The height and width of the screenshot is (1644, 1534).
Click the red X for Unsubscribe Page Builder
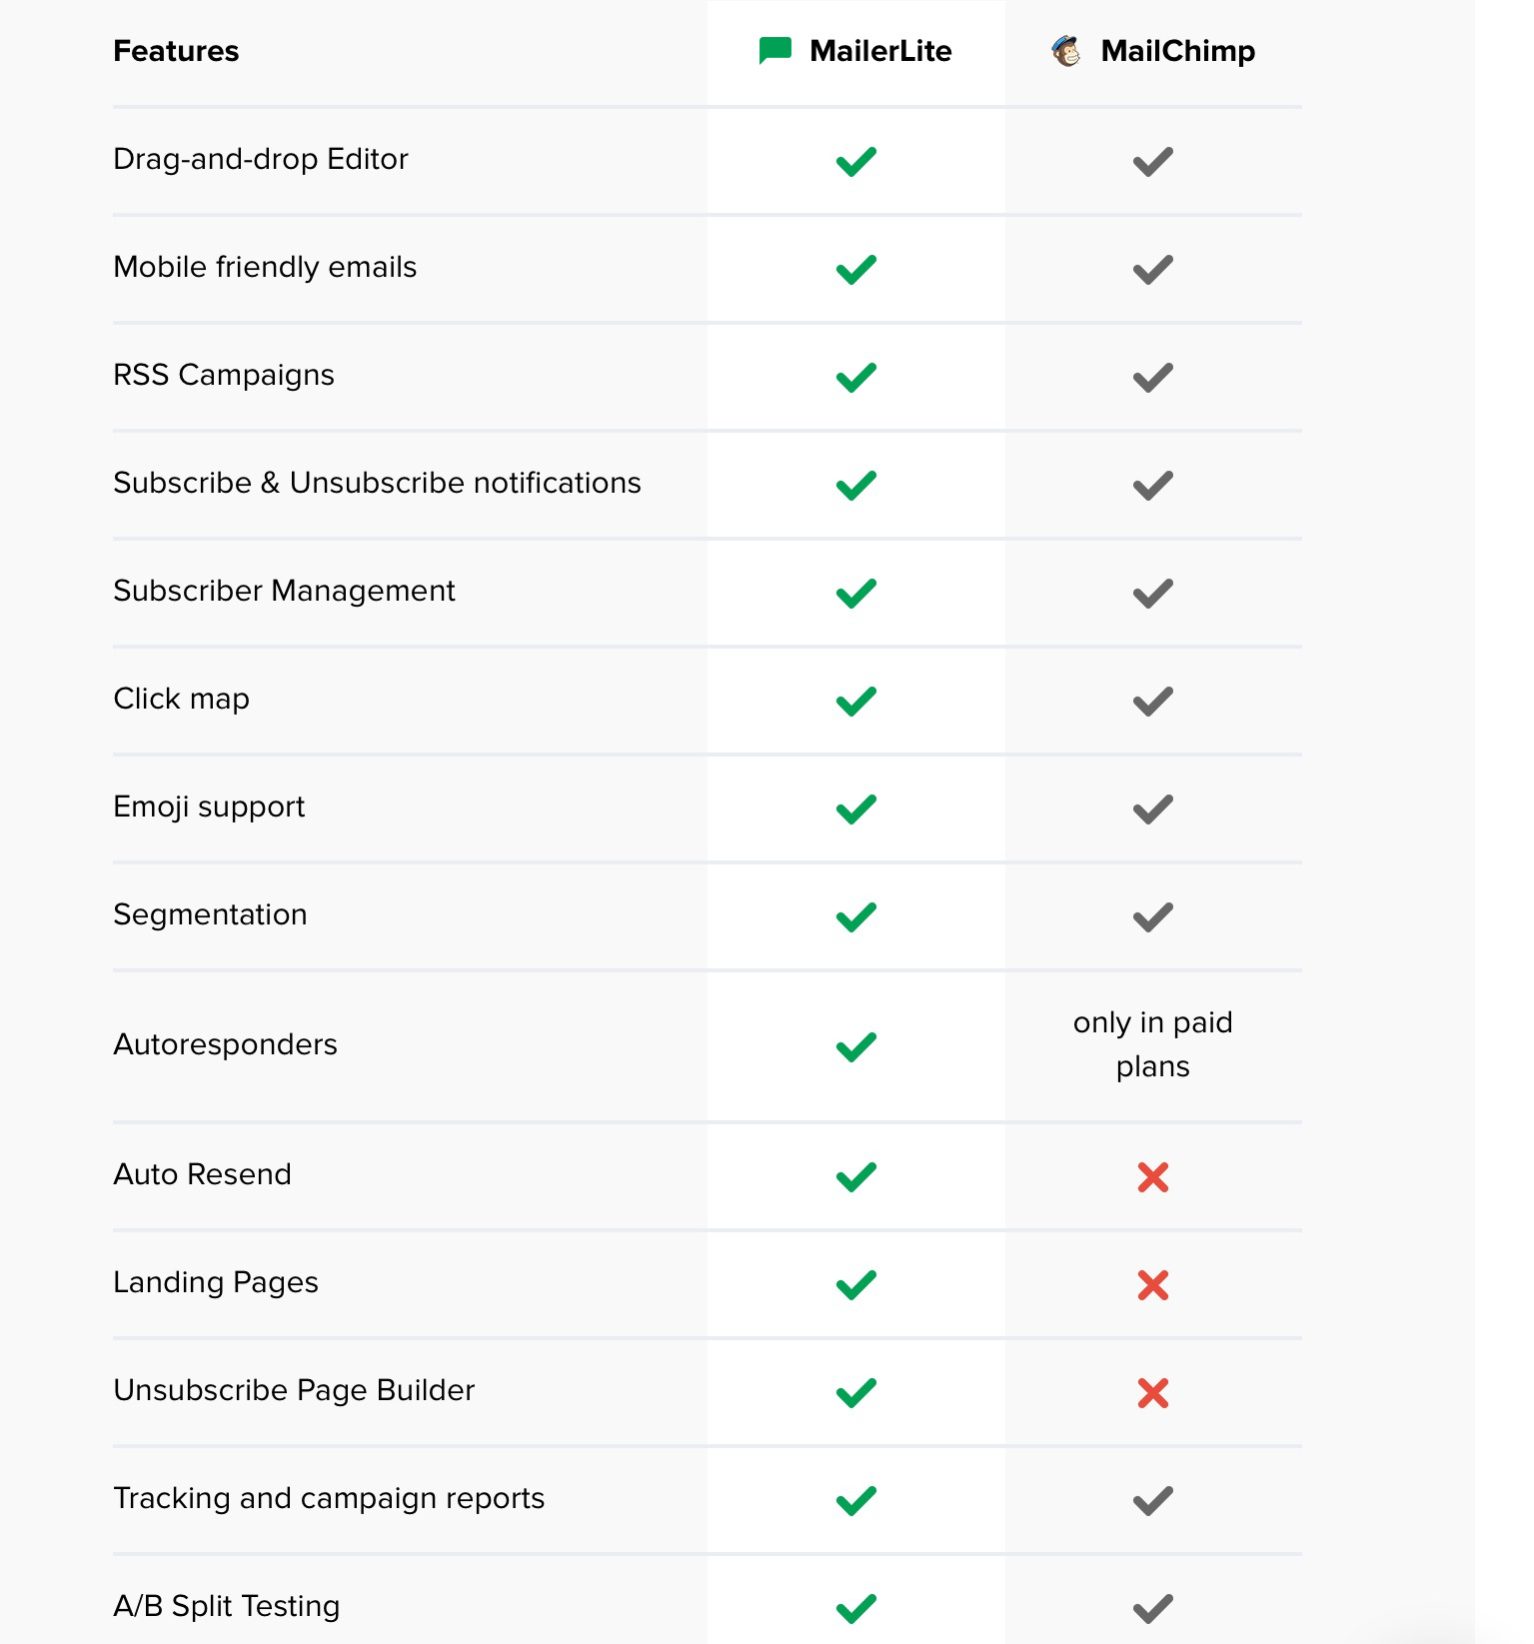[x=1153, y=1393]
